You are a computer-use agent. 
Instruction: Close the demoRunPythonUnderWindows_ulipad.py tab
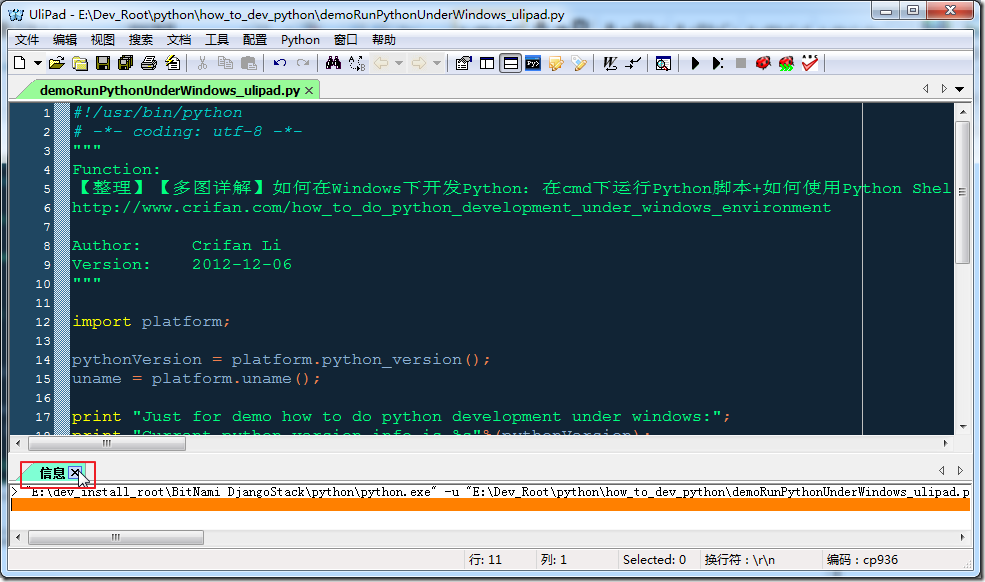click(309, 91)
